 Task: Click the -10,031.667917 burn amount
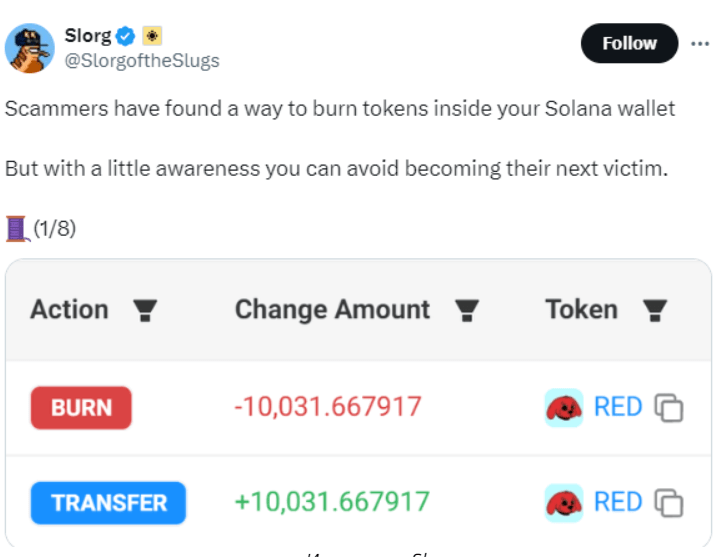click(327, 406)
